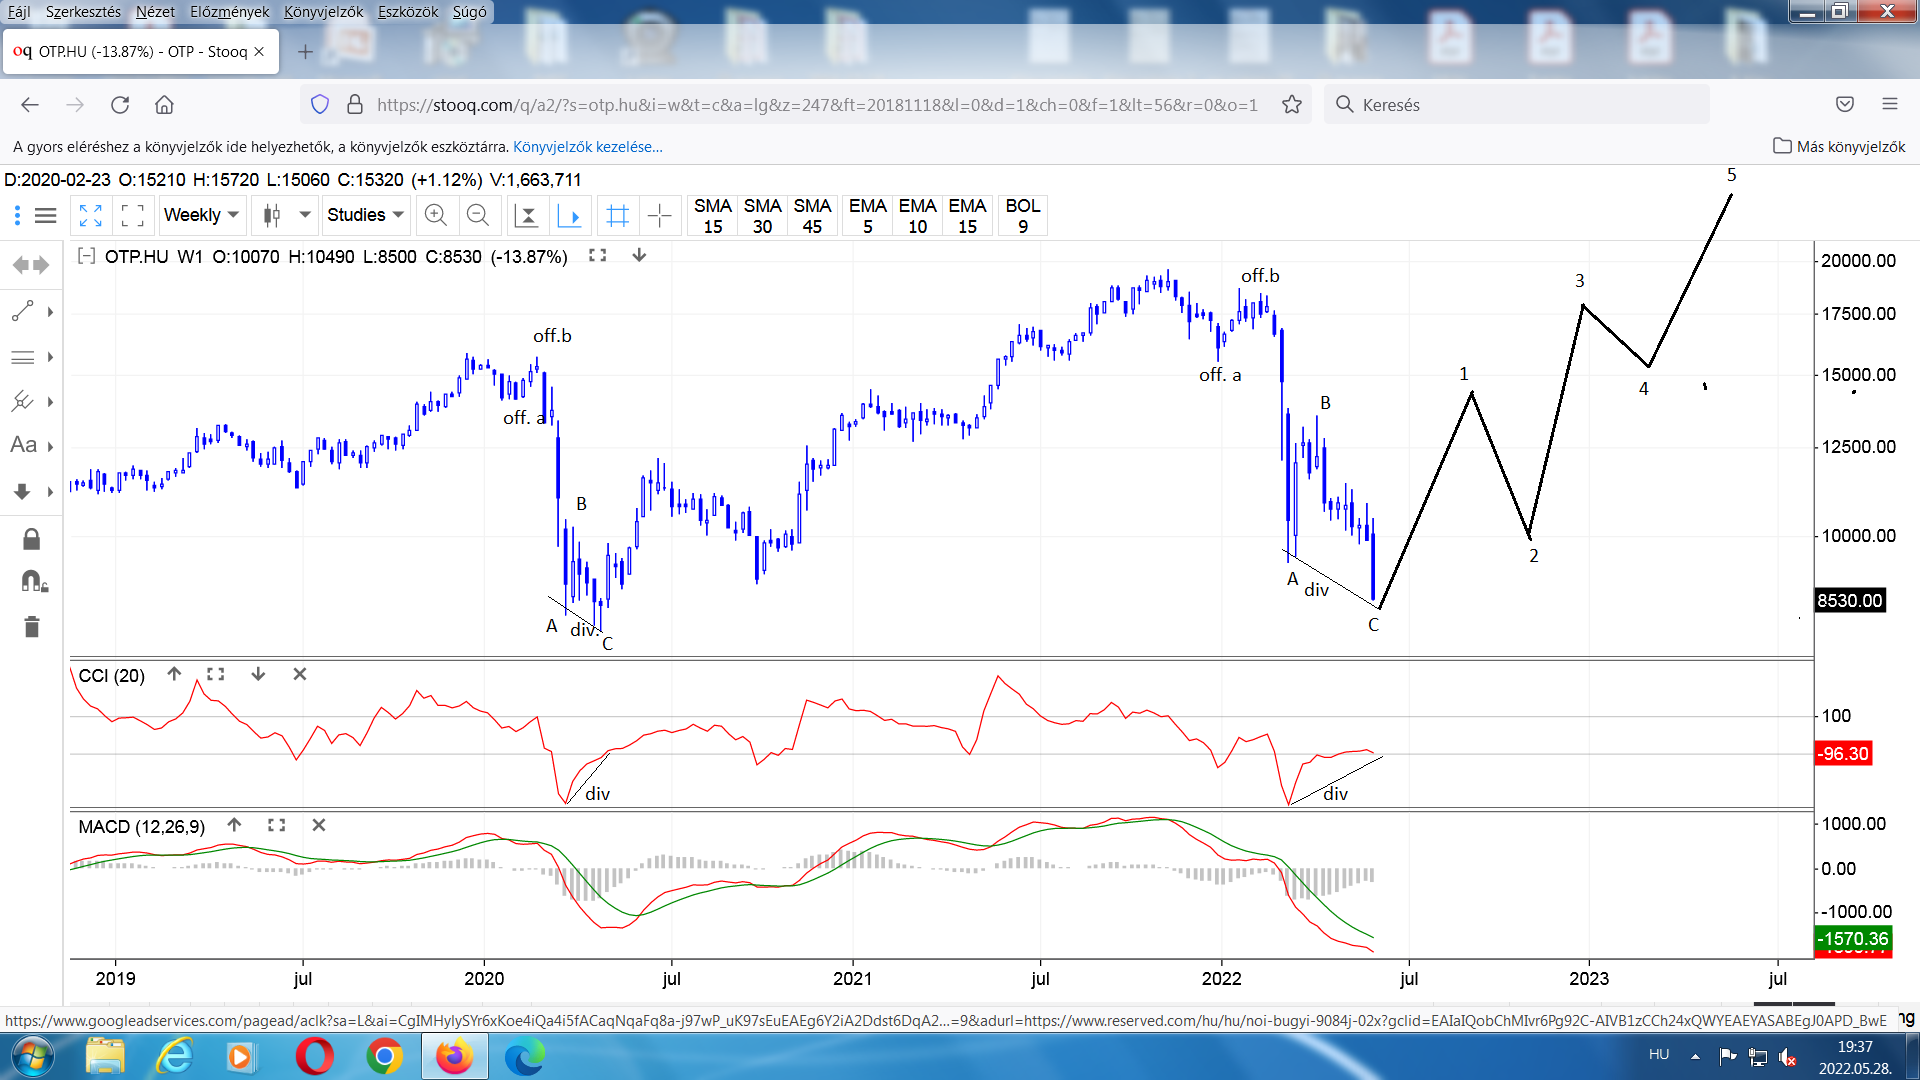
Task: Open the Studies dropdown menu
Action: point(365,215)
